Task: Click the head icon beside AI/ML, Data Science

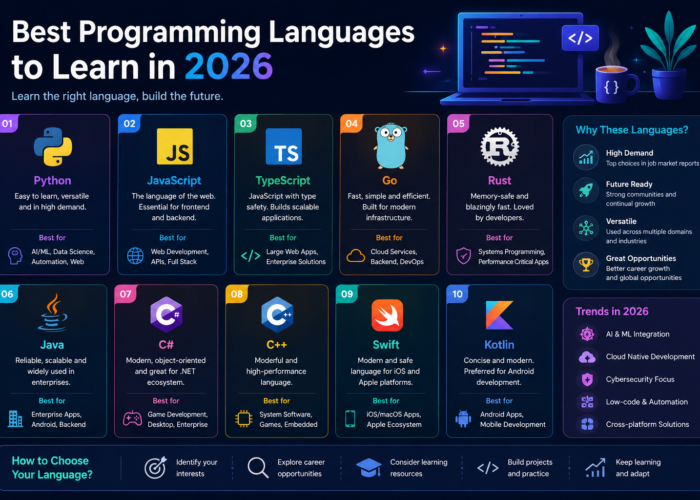Action: [15, 256]
